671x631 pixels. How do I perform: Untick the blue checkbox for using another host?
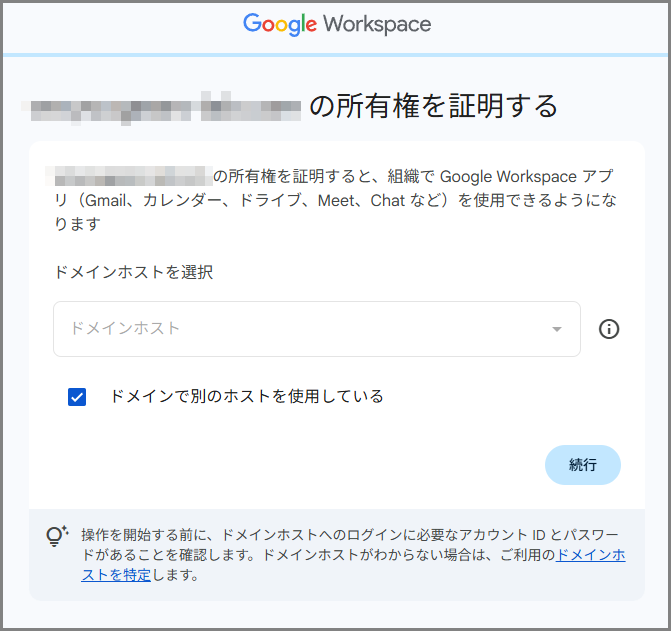[77, 397]
